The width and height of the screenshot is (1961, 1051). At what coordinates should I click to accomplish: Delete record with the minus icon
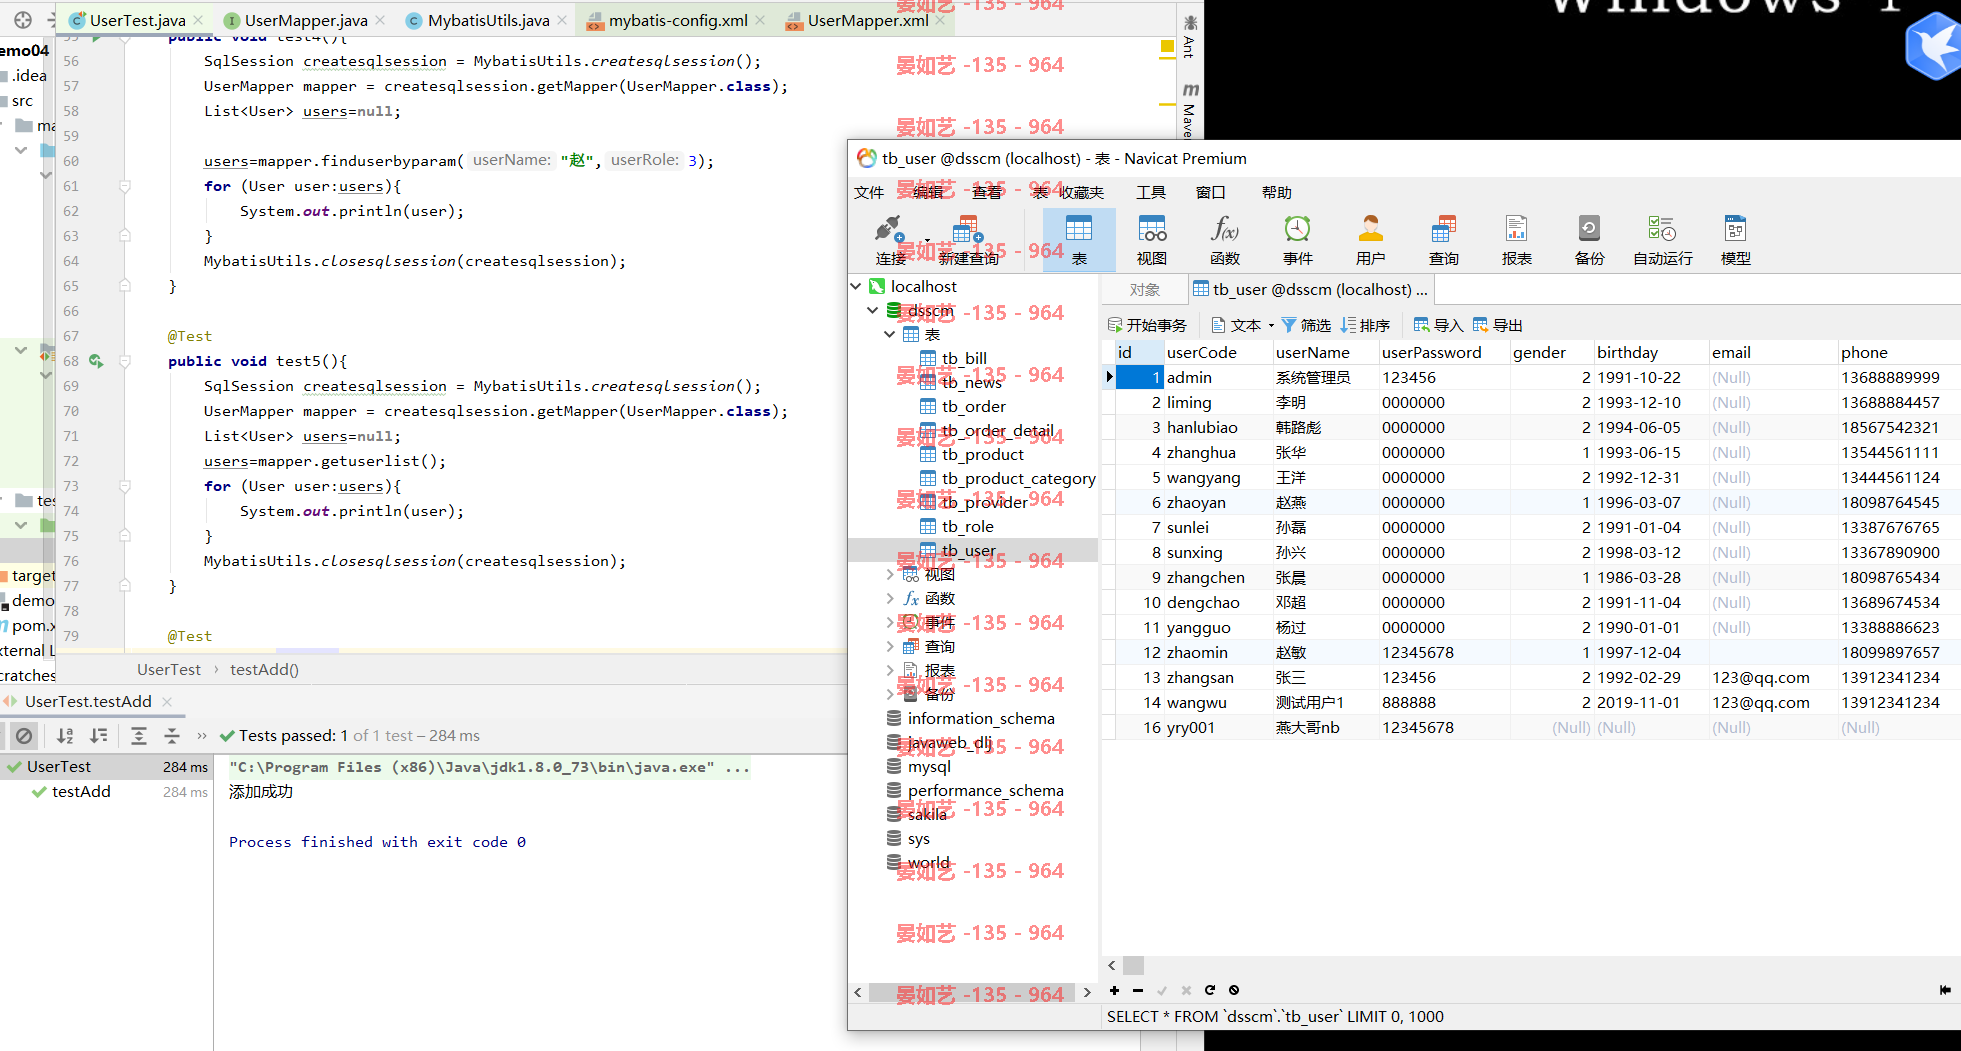point(1138,990)
